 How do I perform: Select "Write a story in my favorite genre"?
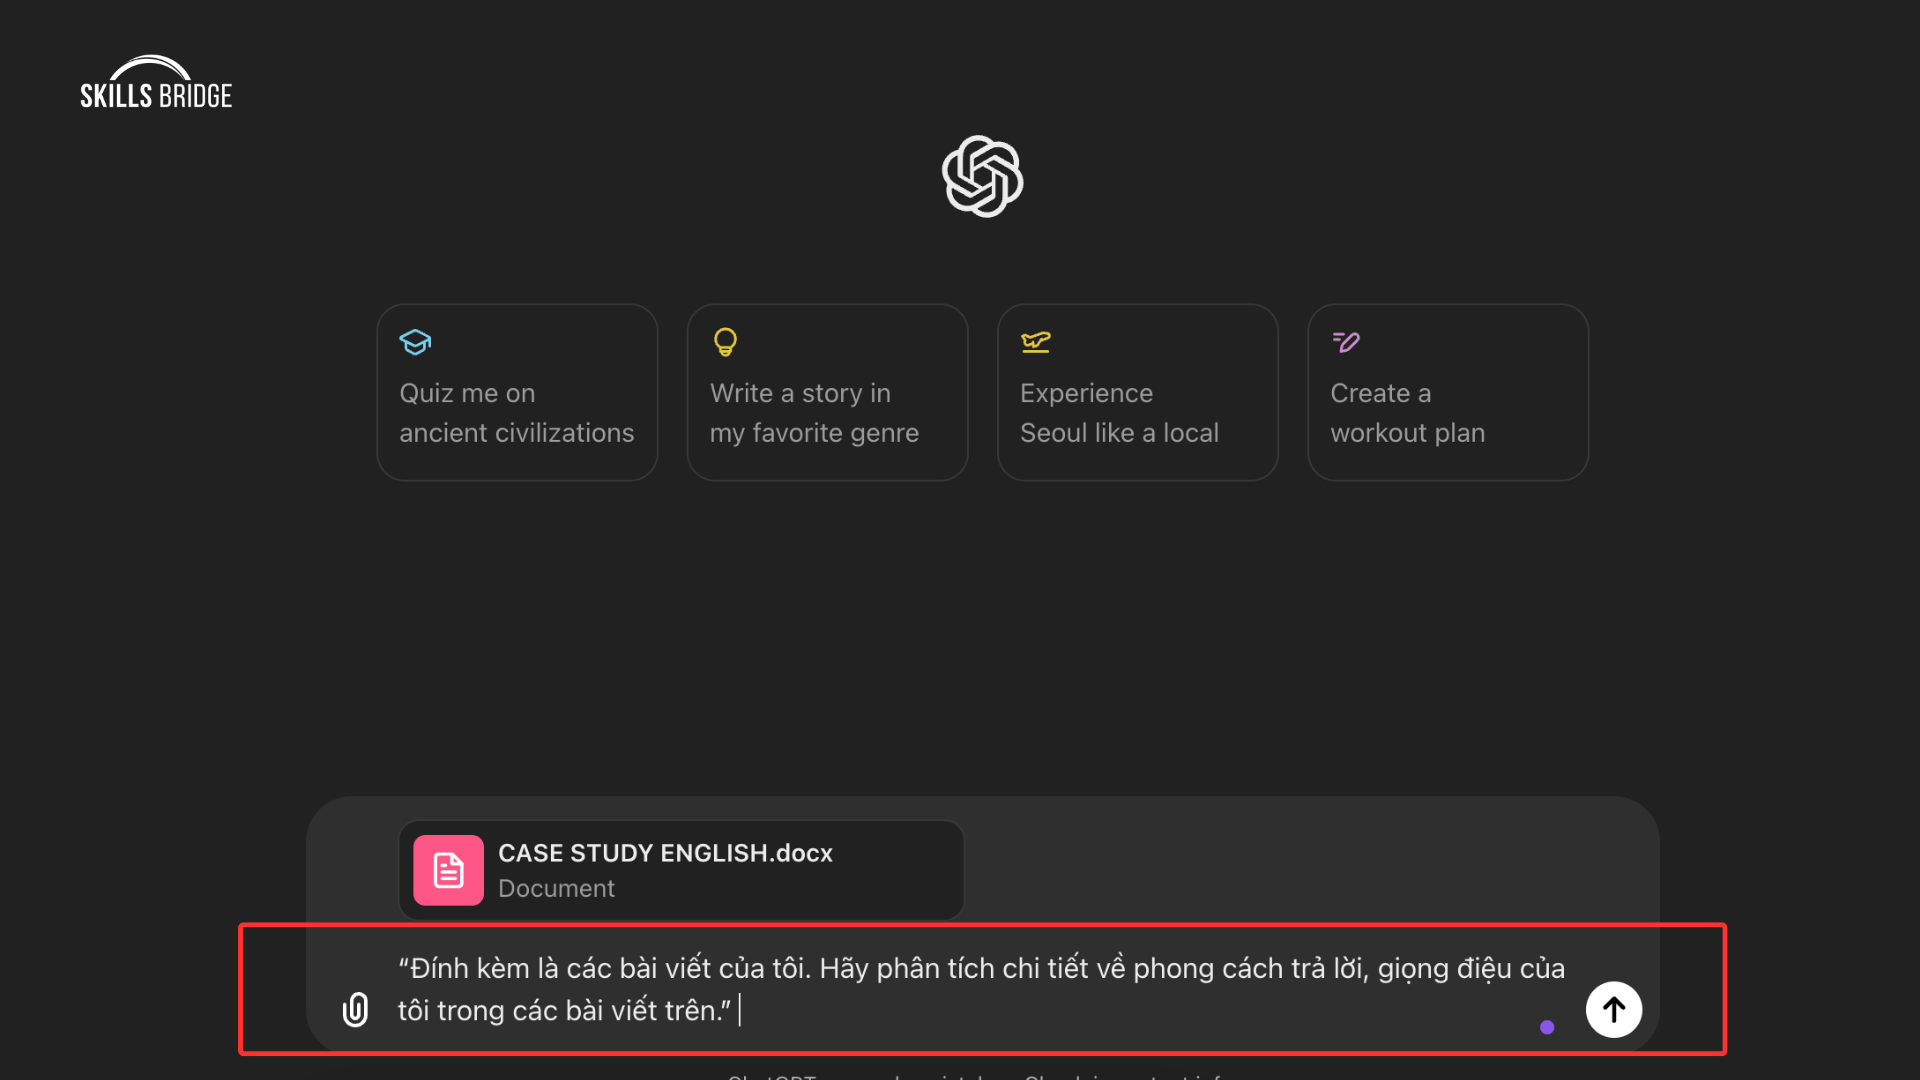[x=827, y=412]
